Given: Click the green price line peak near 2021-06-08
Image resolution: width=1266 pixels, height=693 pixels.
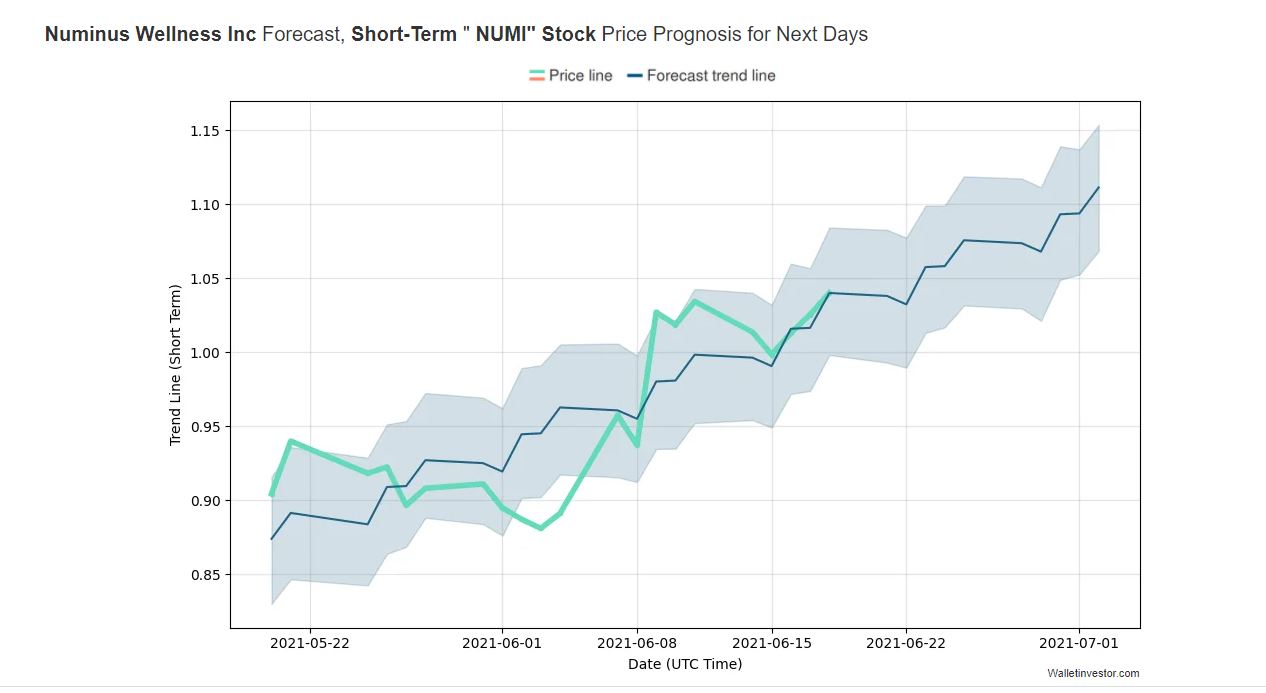Looking at the screenshot, I should point(656,312).
